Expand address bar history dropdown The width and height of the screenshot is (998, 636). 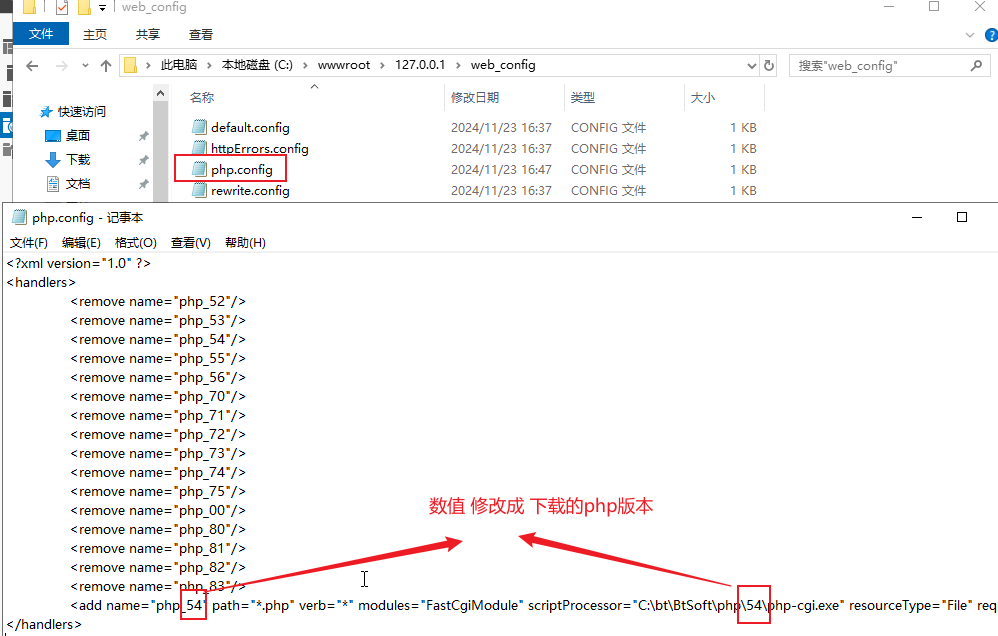tap(751, 66)
